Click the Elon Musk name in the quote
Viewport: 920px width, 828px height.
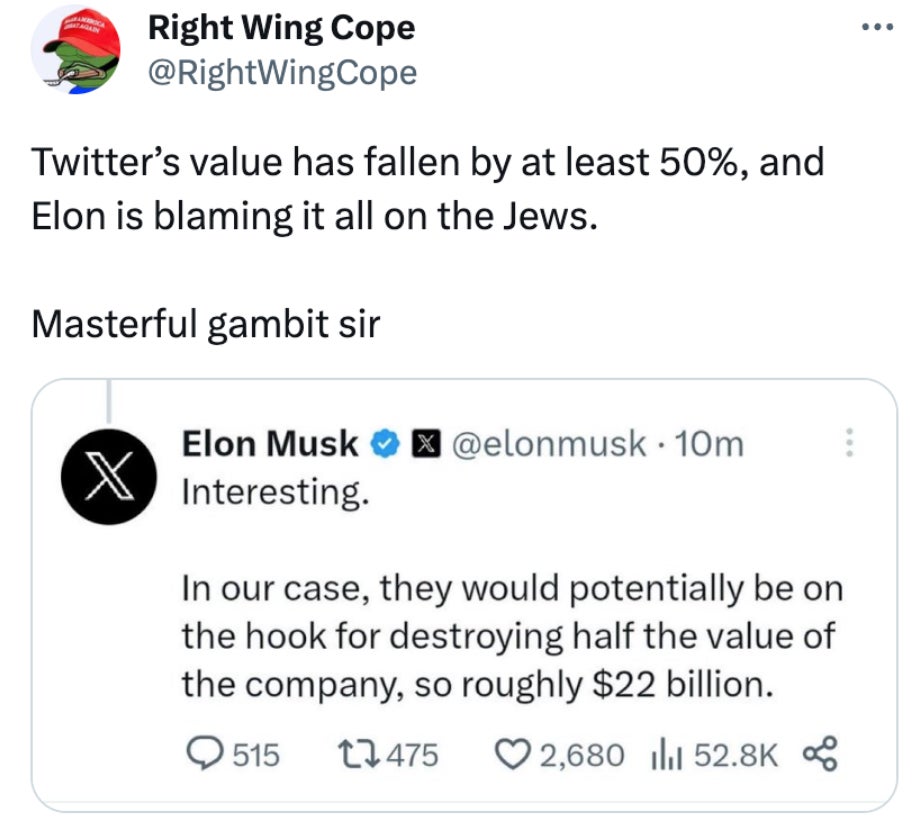click(270, 444)
